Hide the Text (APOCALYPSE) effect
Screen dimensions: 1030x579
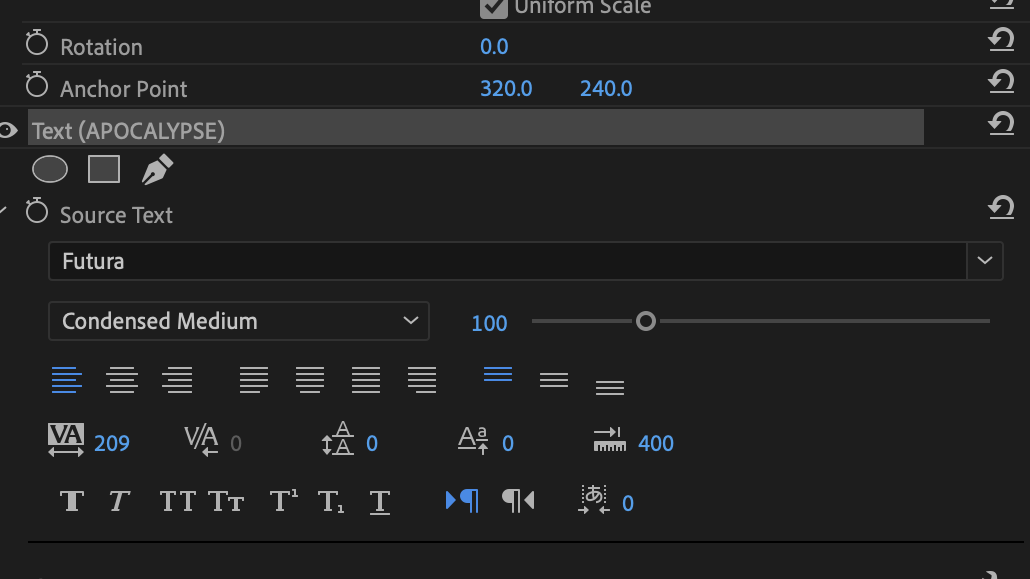(x=8, y=130)
